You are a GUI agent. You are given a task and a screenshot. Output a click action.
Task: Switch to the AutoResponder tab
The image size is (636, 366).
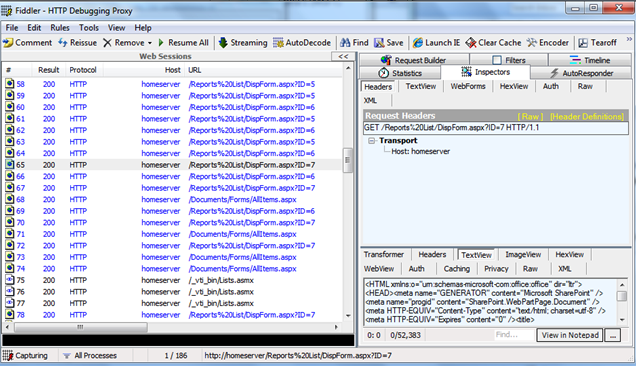click(x=581, y=73)
